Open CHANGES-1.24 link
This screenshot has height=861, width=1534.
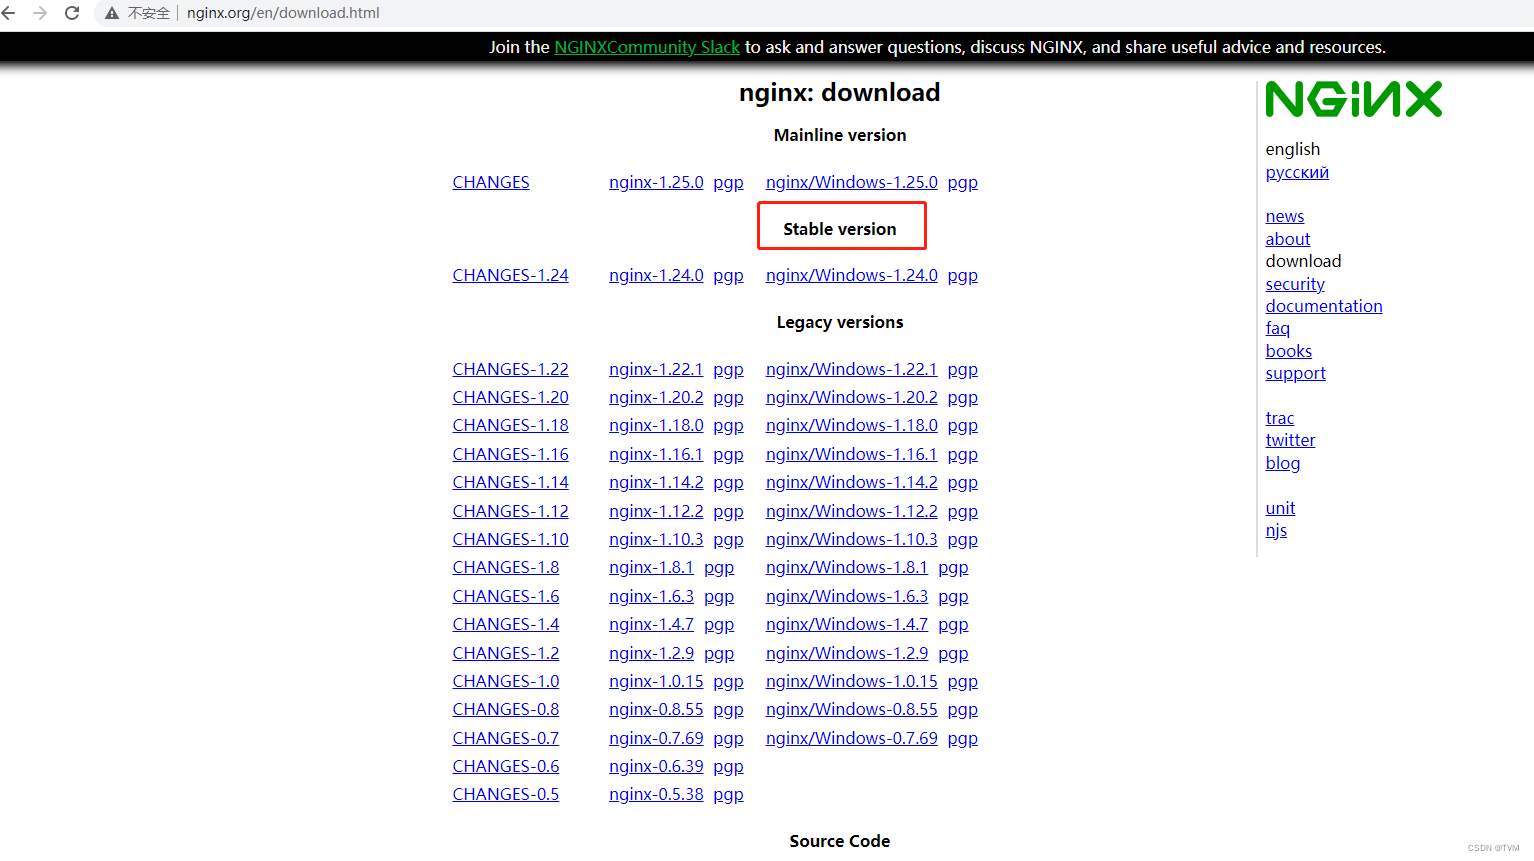510,275
